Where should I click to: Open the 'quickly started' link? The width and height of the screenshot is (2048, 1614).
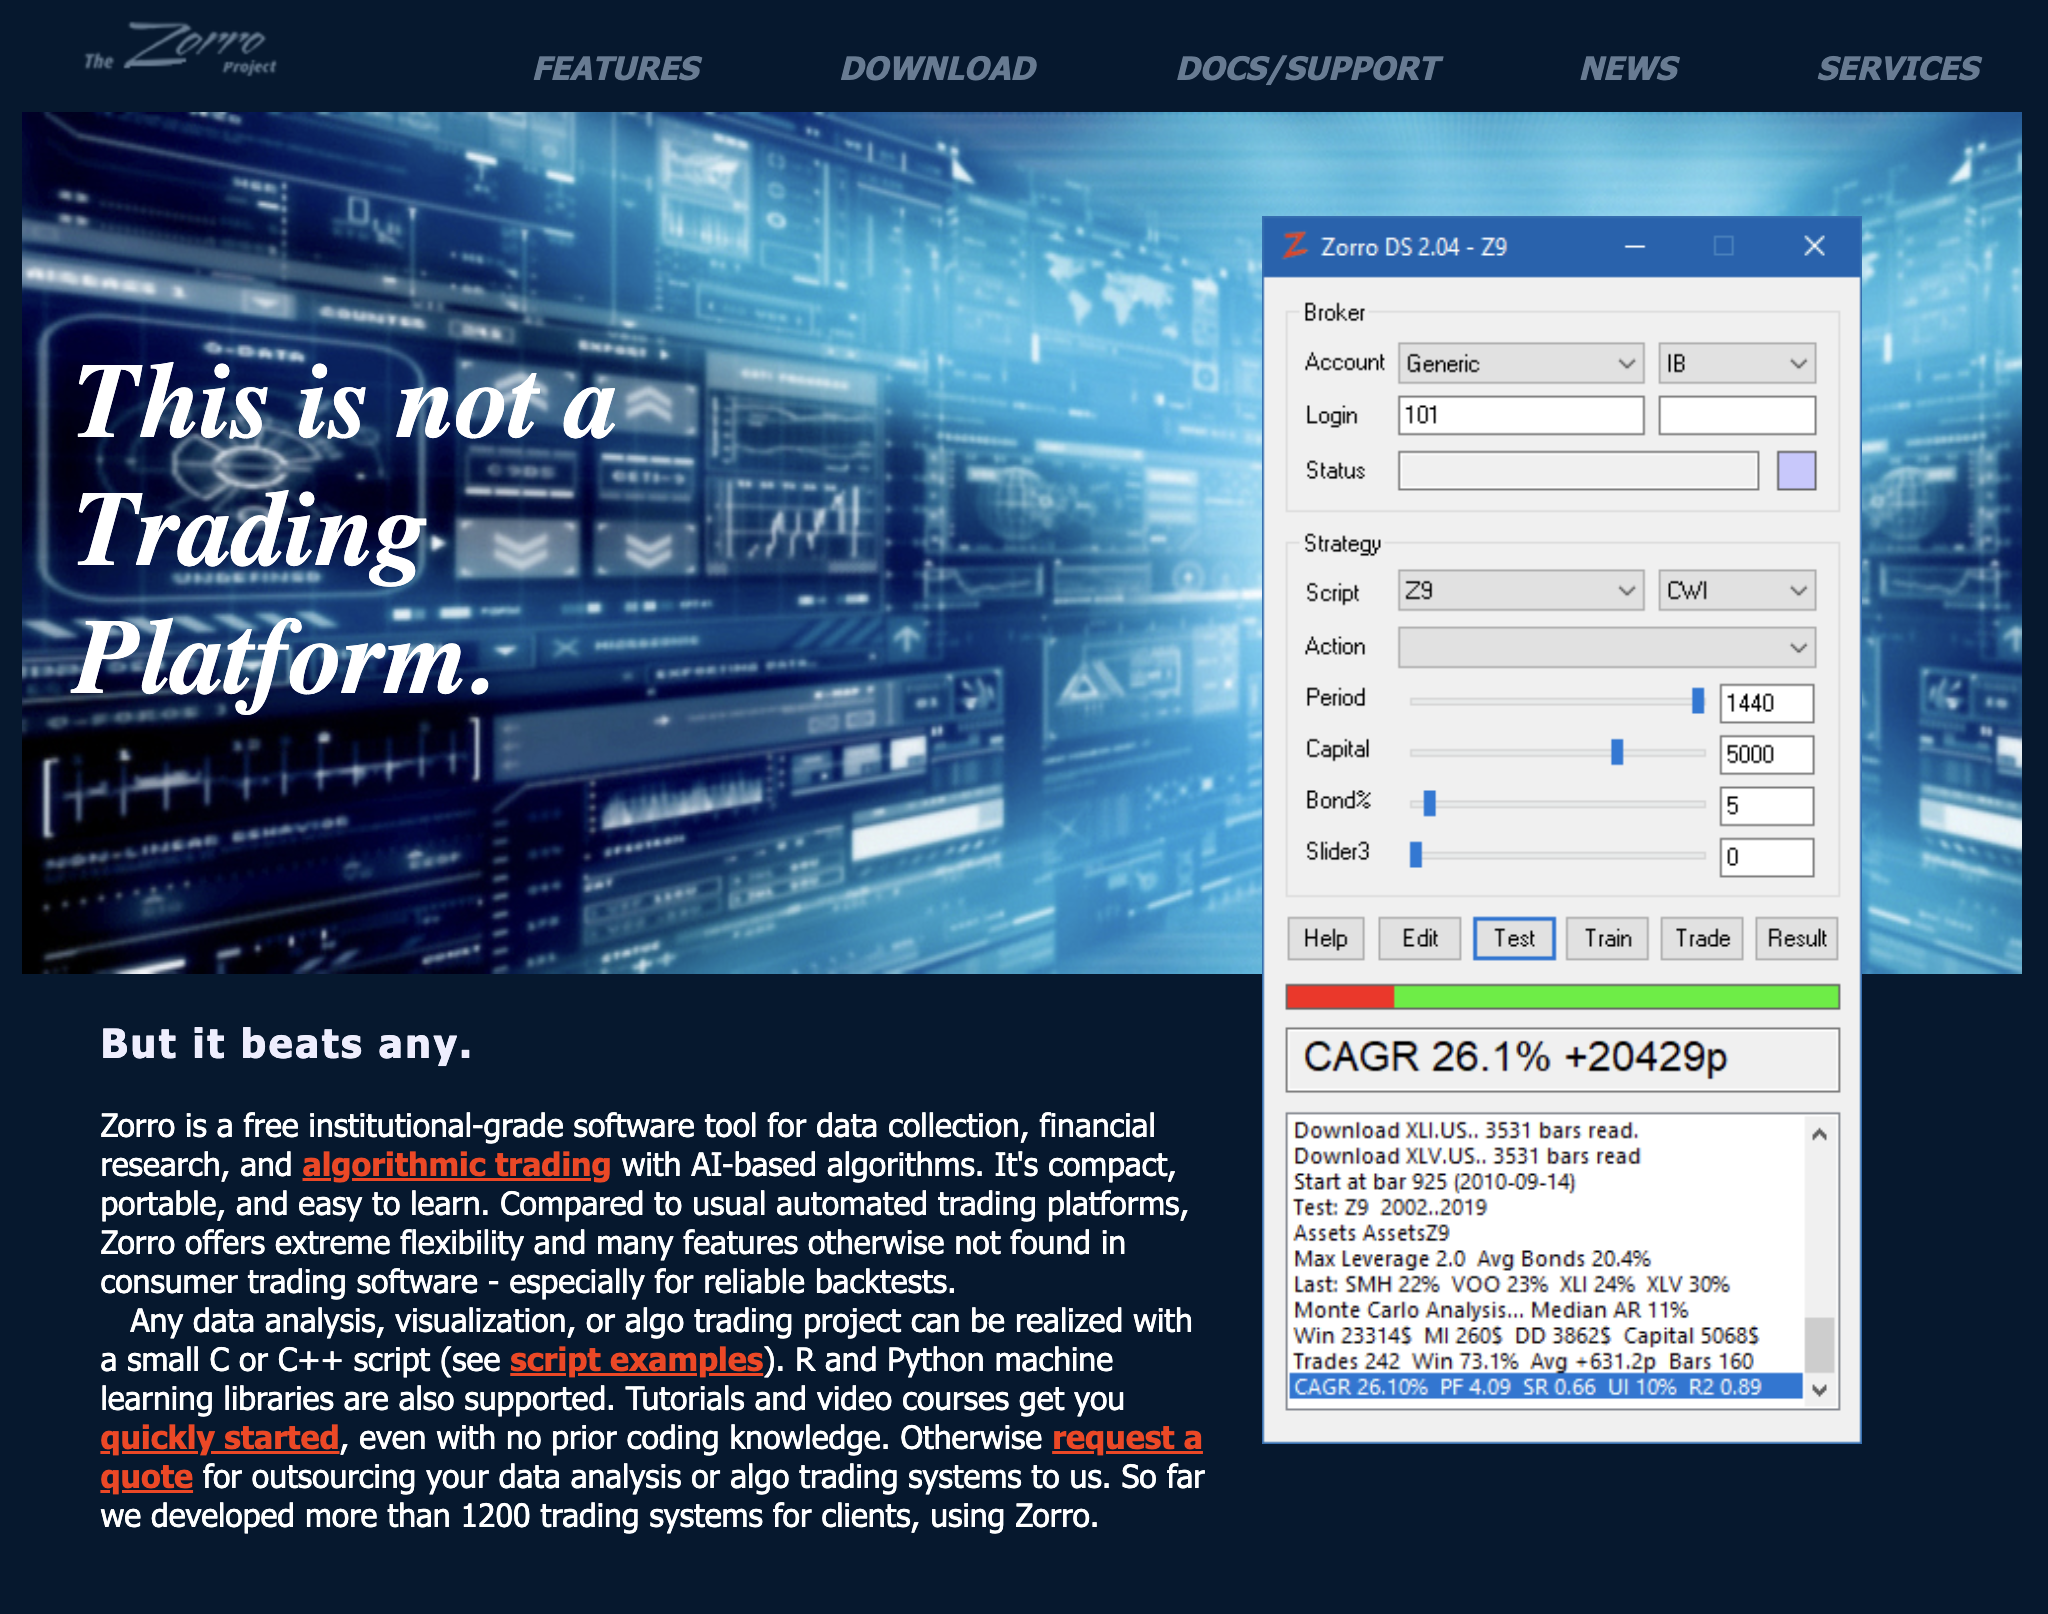pos(220,1438)
